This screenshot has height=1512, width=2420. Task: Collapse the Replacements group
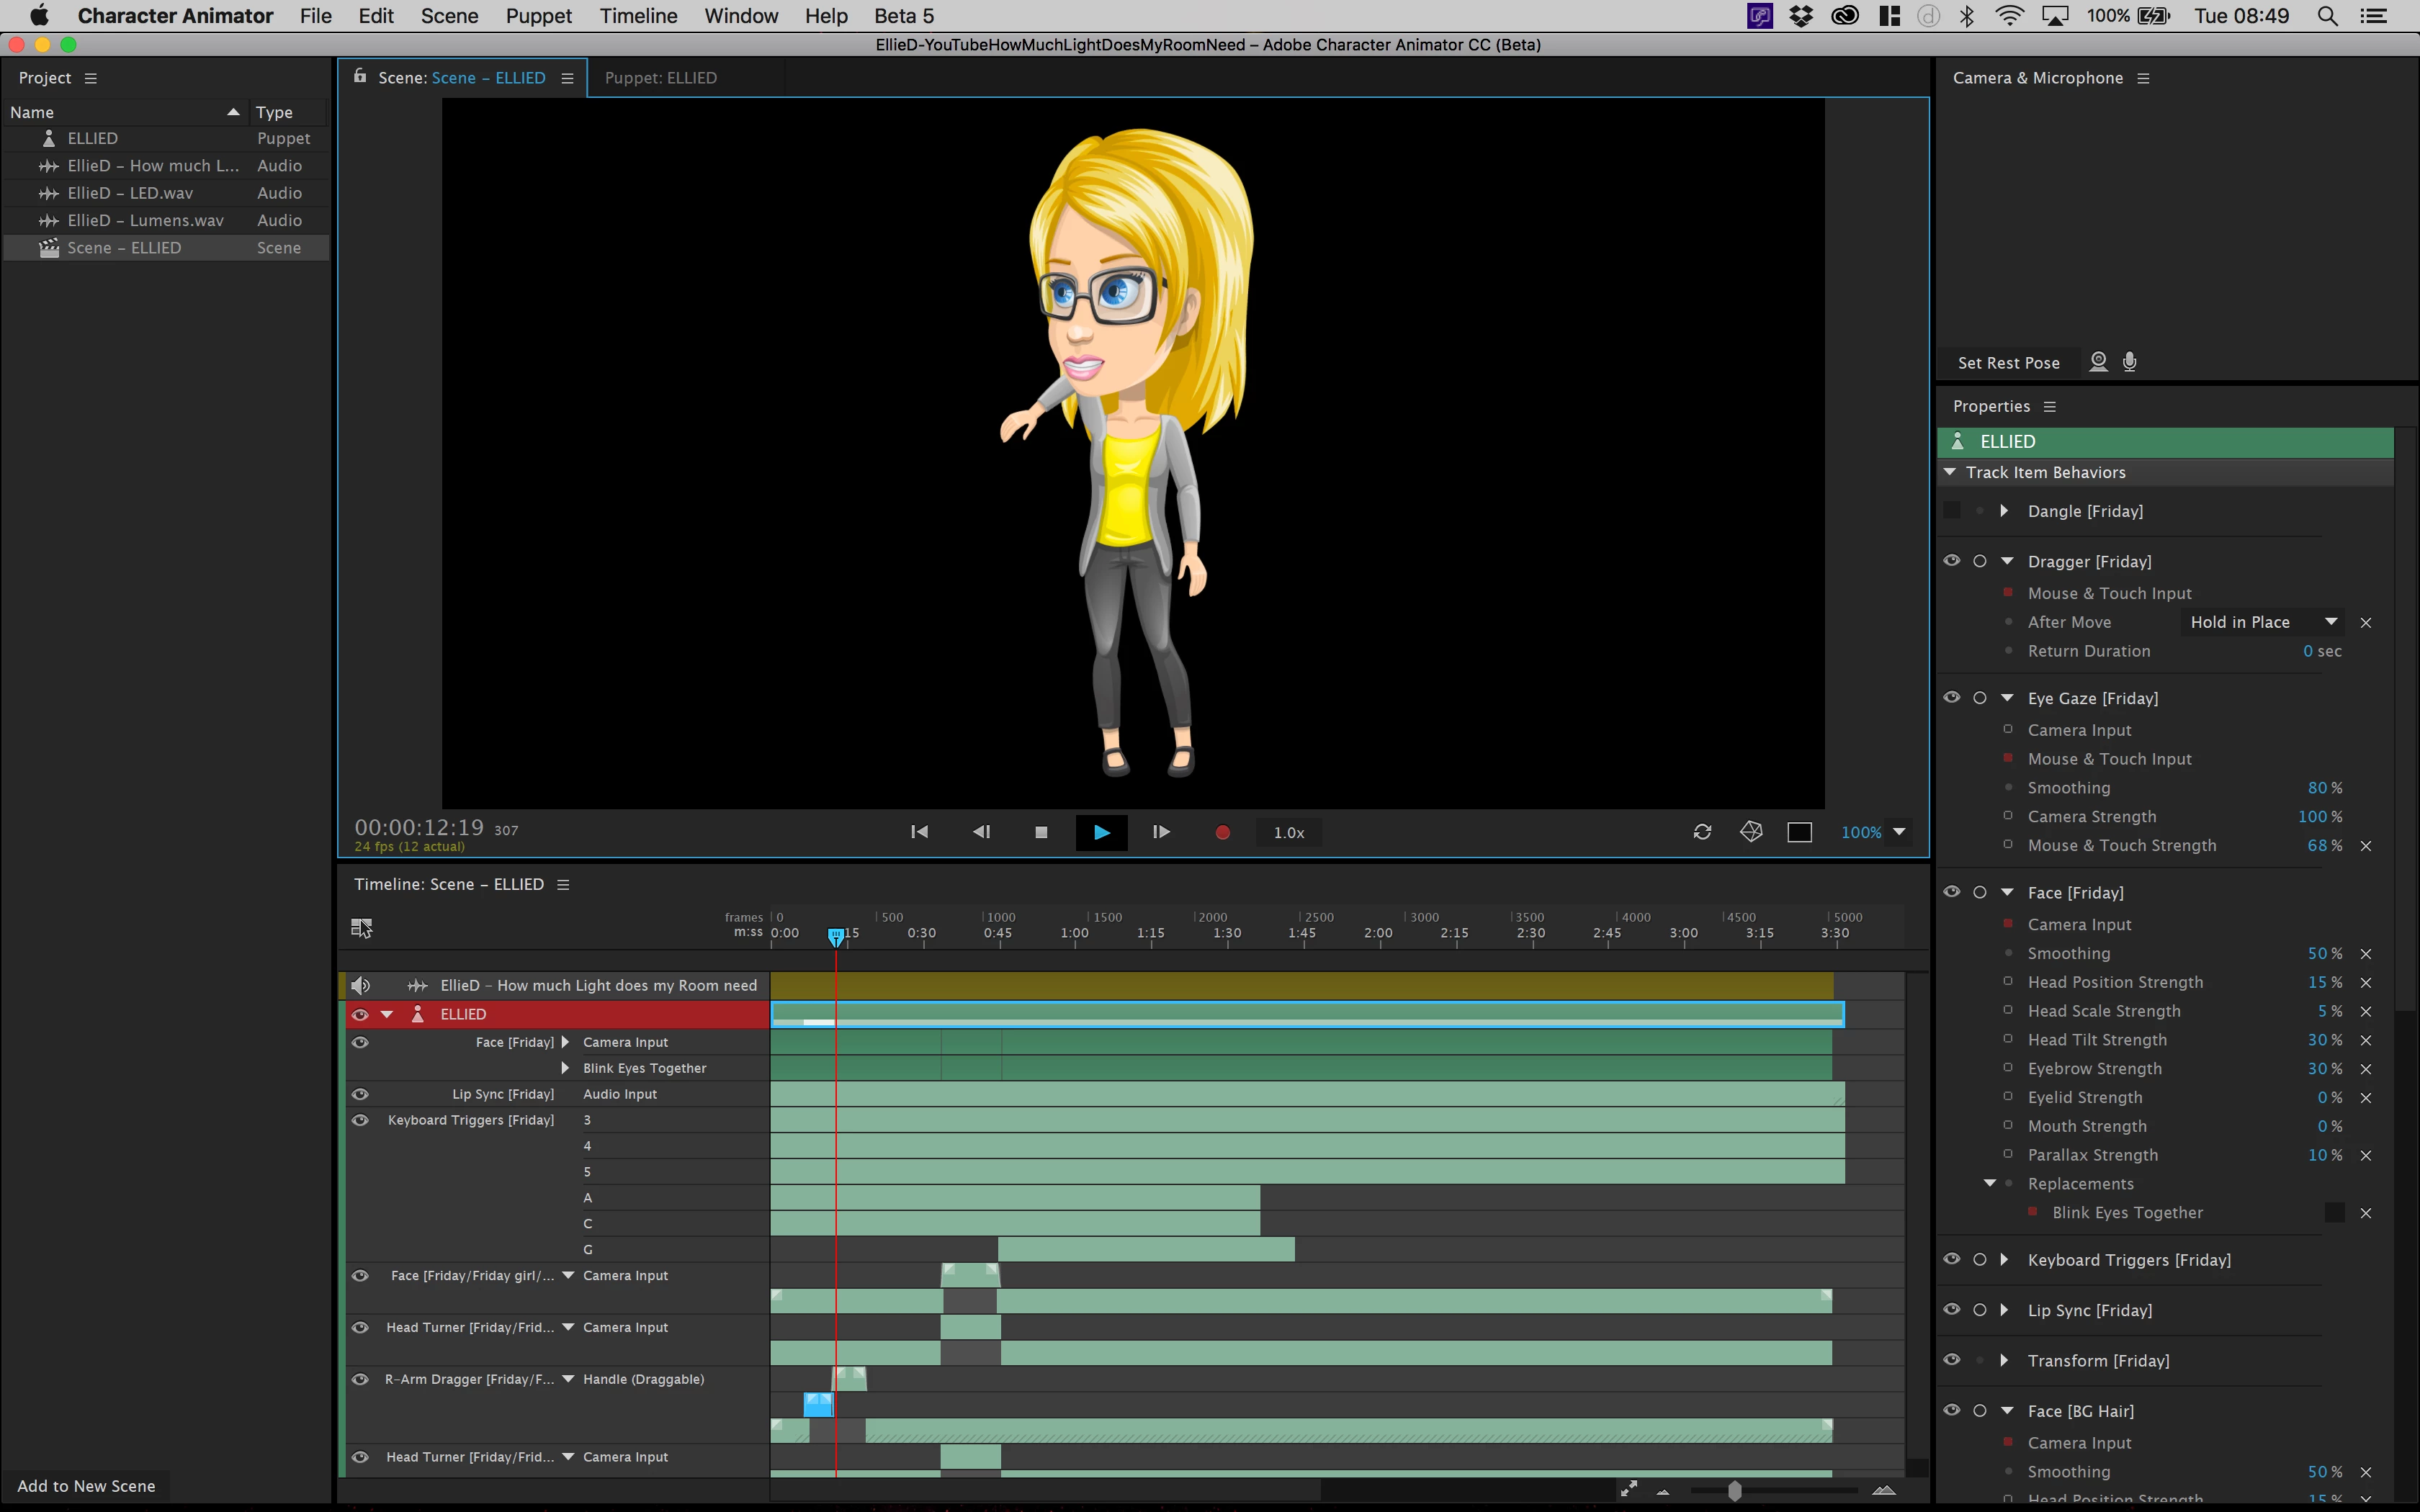[1990, 1183]
